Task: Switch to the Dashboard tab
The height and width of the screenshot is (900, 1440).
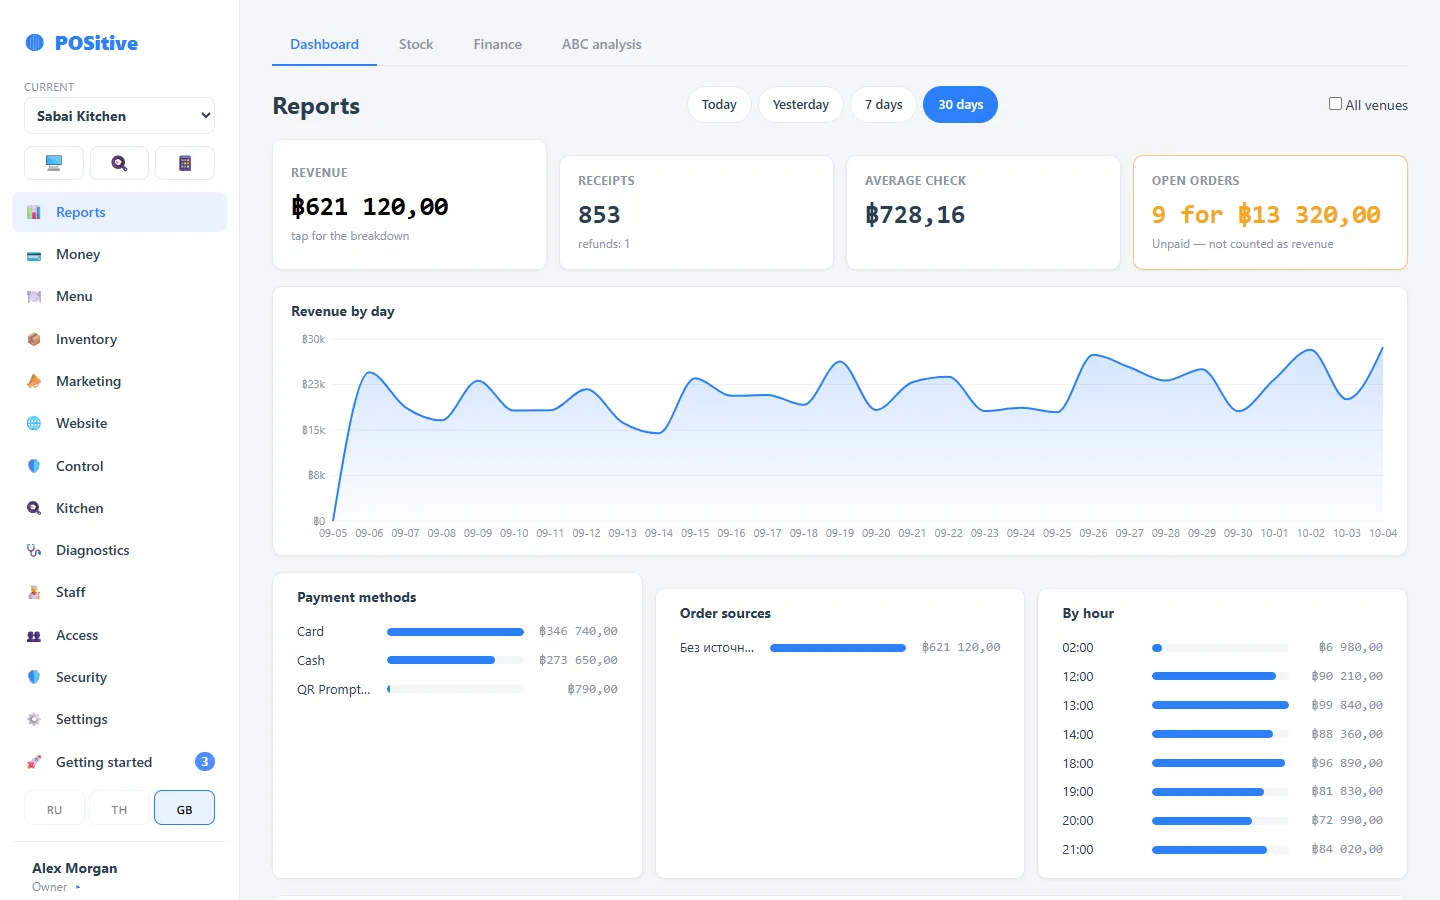Action: [x=324, y=44]
